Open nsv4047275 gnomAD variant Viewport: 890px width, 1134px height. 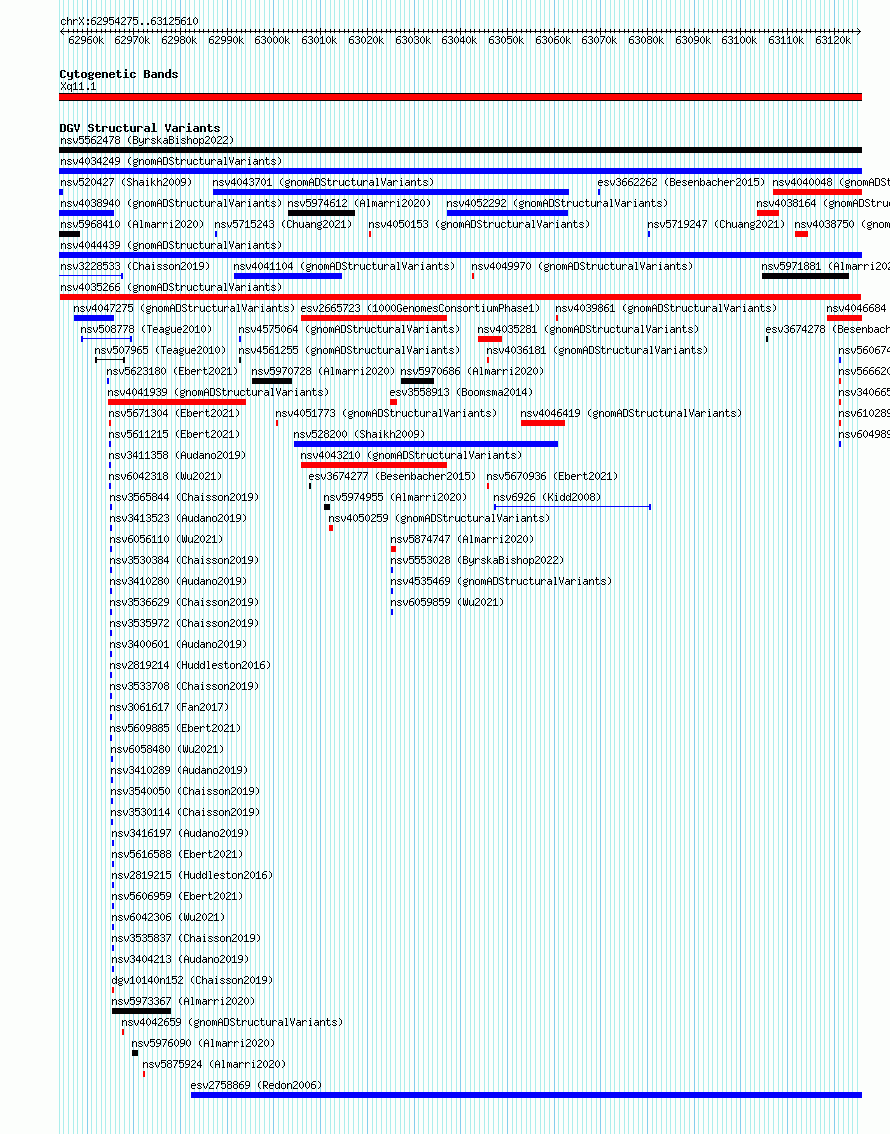(184, 308)
